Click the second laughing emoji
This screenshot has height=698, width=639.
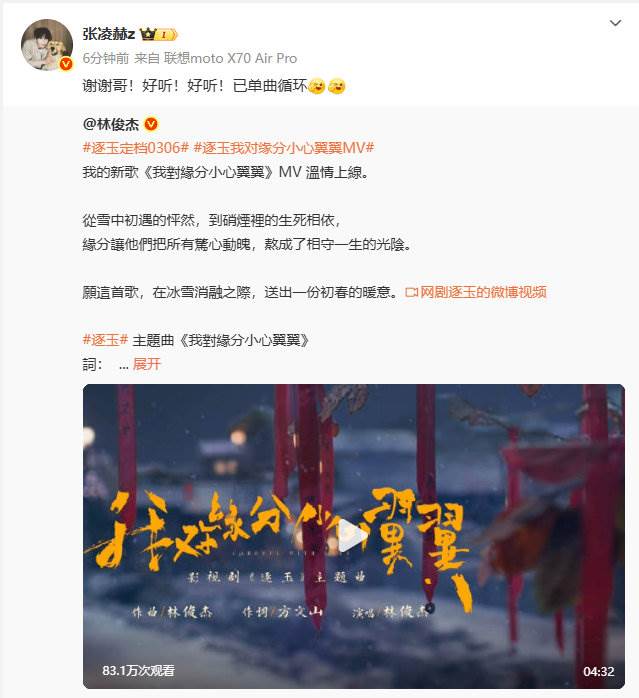336,85
